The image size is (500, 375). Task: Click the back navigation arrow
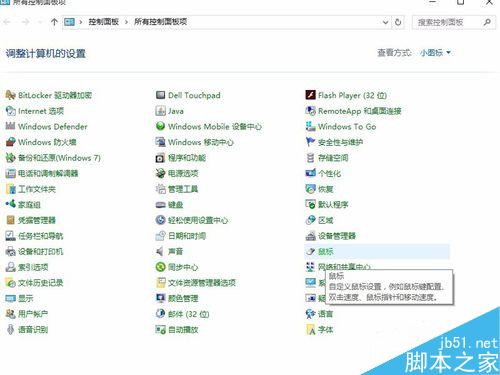point(7,22)
